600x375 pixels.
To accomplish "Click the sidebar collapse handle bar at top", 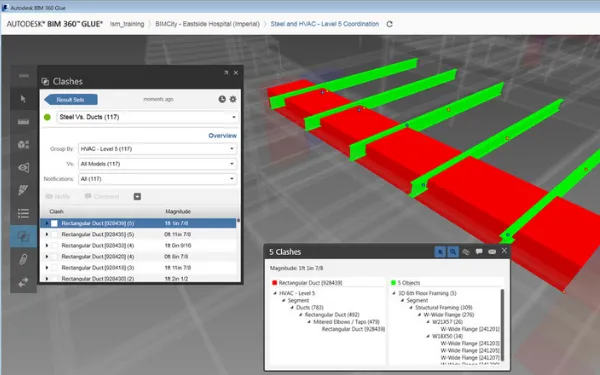I will (x=24, y=76).
